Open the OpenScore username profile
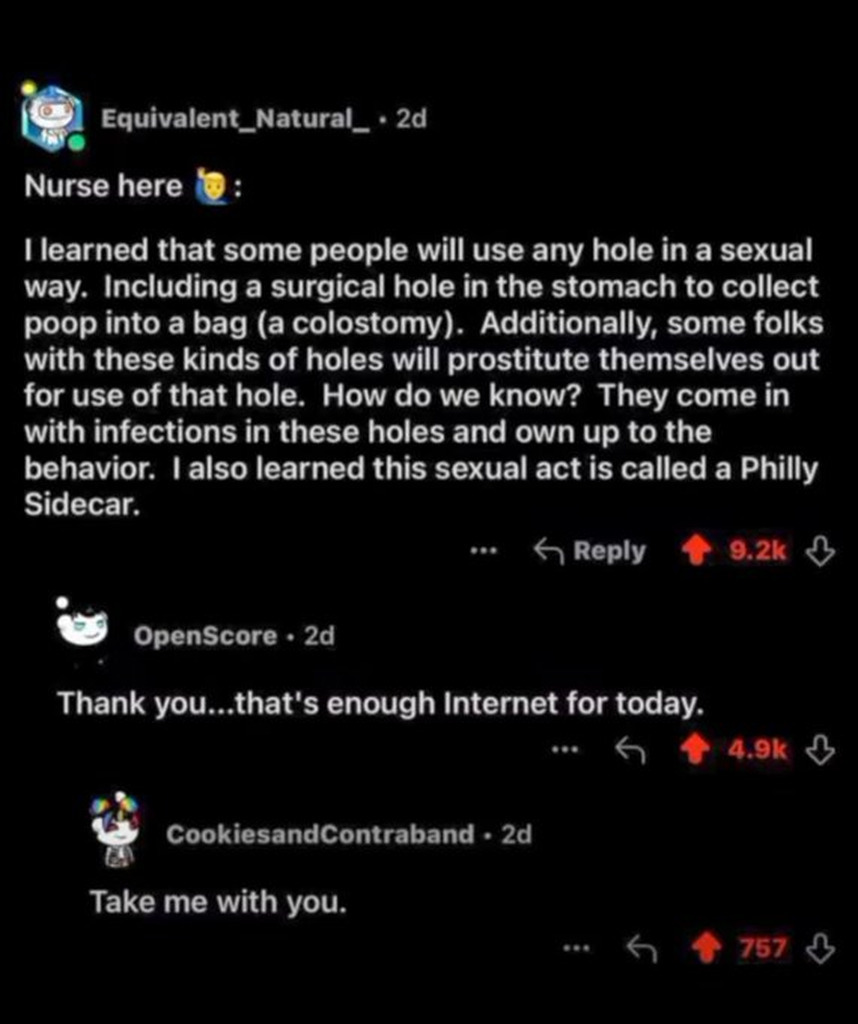The image size is (858, 1024). [205, 635]
